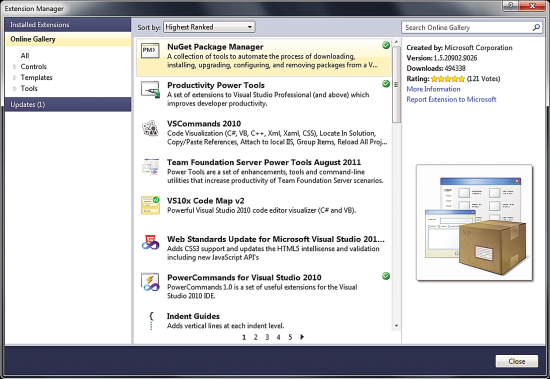Click Report Extension to Microsoft link
Image resolution: width=550 pixels, height=379 pixels.
pos(451,99)
